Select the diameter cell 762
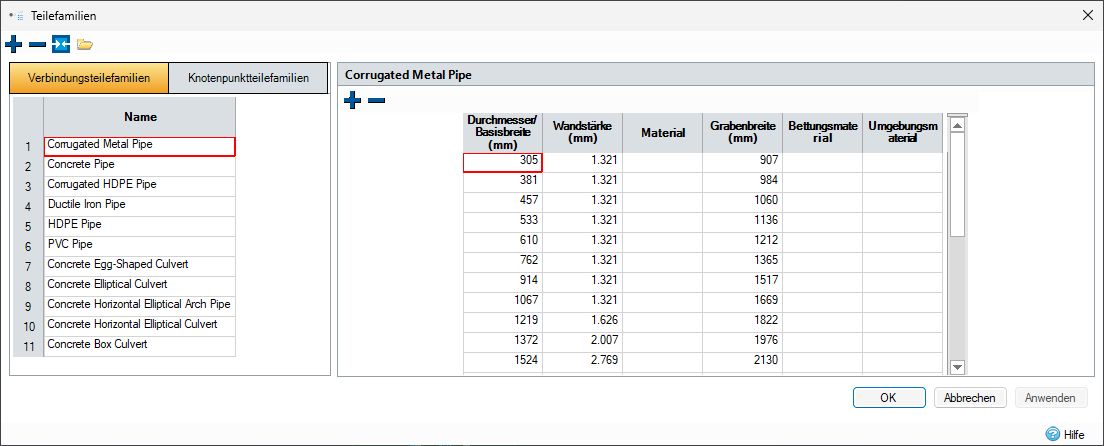 [x=503, y=262]
